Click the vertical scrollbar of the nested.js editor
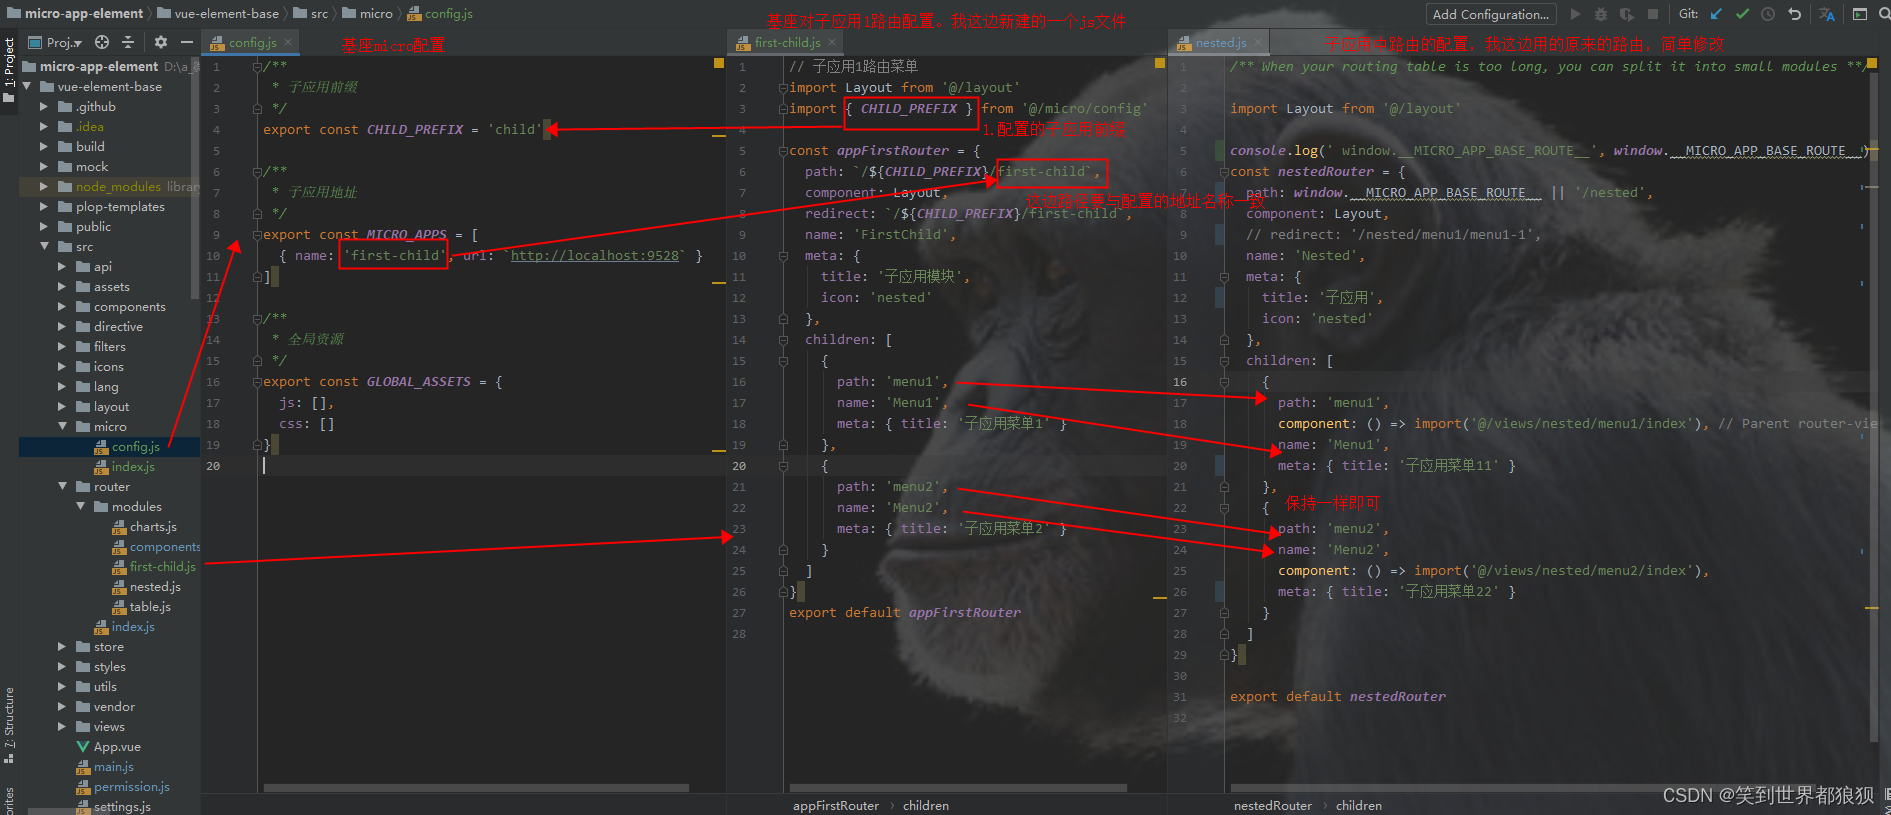Image resolution: width=1891 pixels, height=815 pixels. (1873, 400)
